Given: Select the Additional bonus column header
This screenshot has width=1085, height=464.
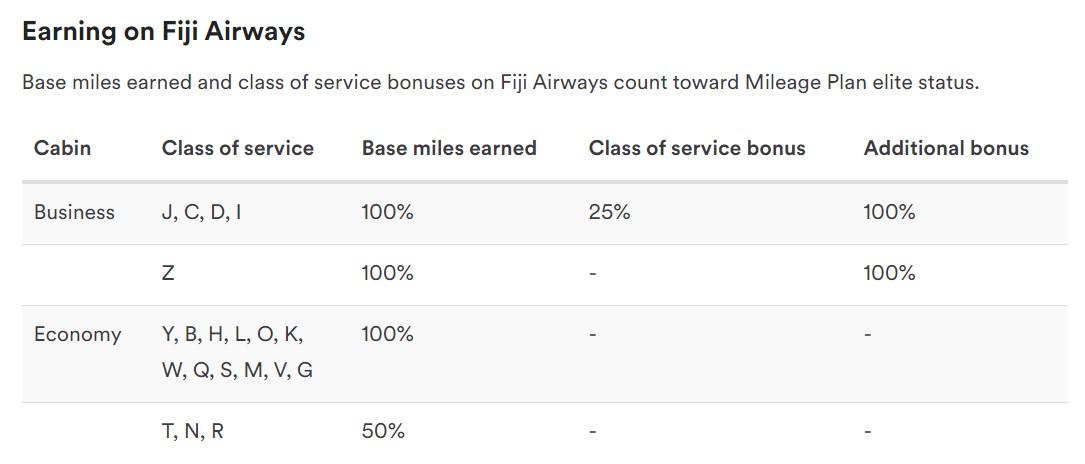Looking at the screenshot, I should [x=946, y=148].
